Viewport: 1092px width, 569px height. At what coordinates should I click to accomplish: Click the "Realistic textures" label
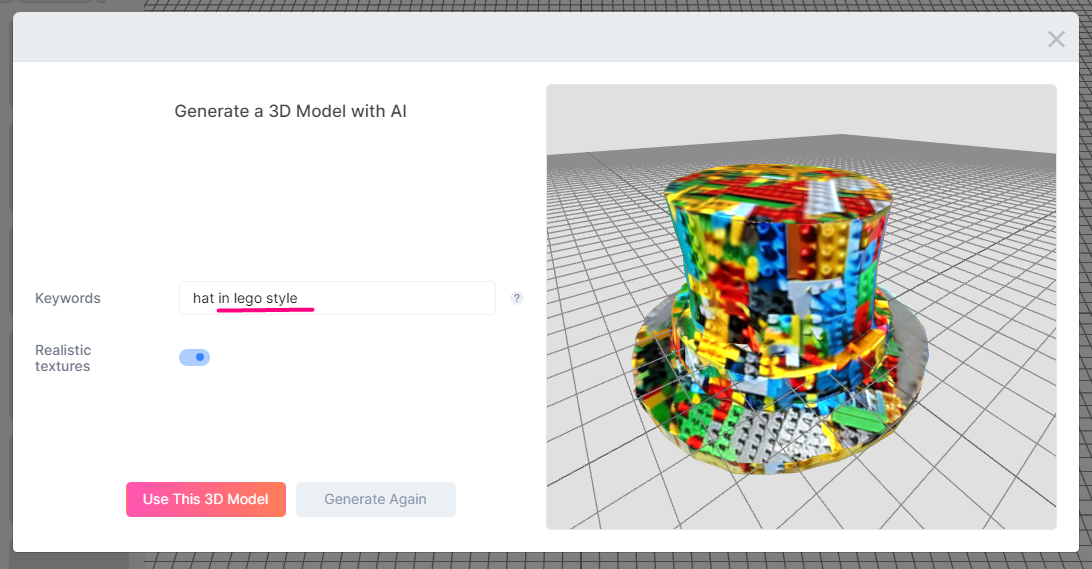63,358
